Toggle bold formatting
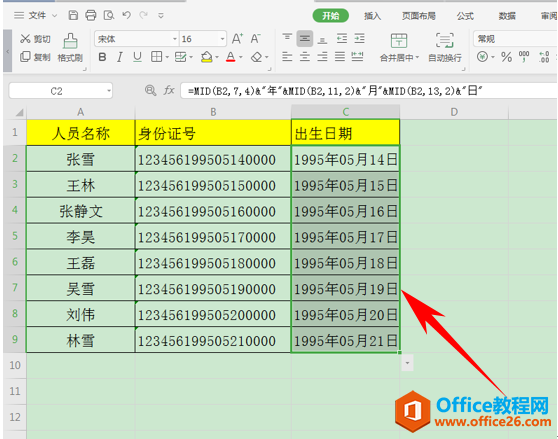558x439 pixels. (x=102, y=57)
